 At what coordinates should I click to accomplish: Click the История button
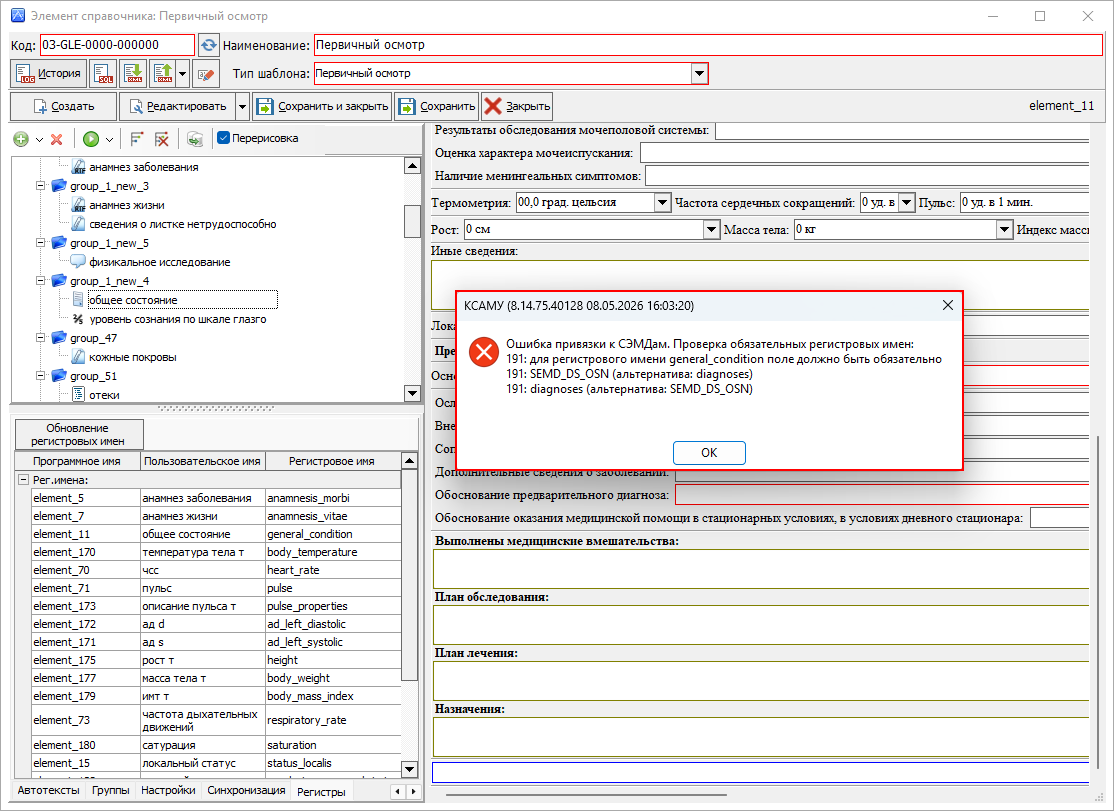[x=48, y=73]
